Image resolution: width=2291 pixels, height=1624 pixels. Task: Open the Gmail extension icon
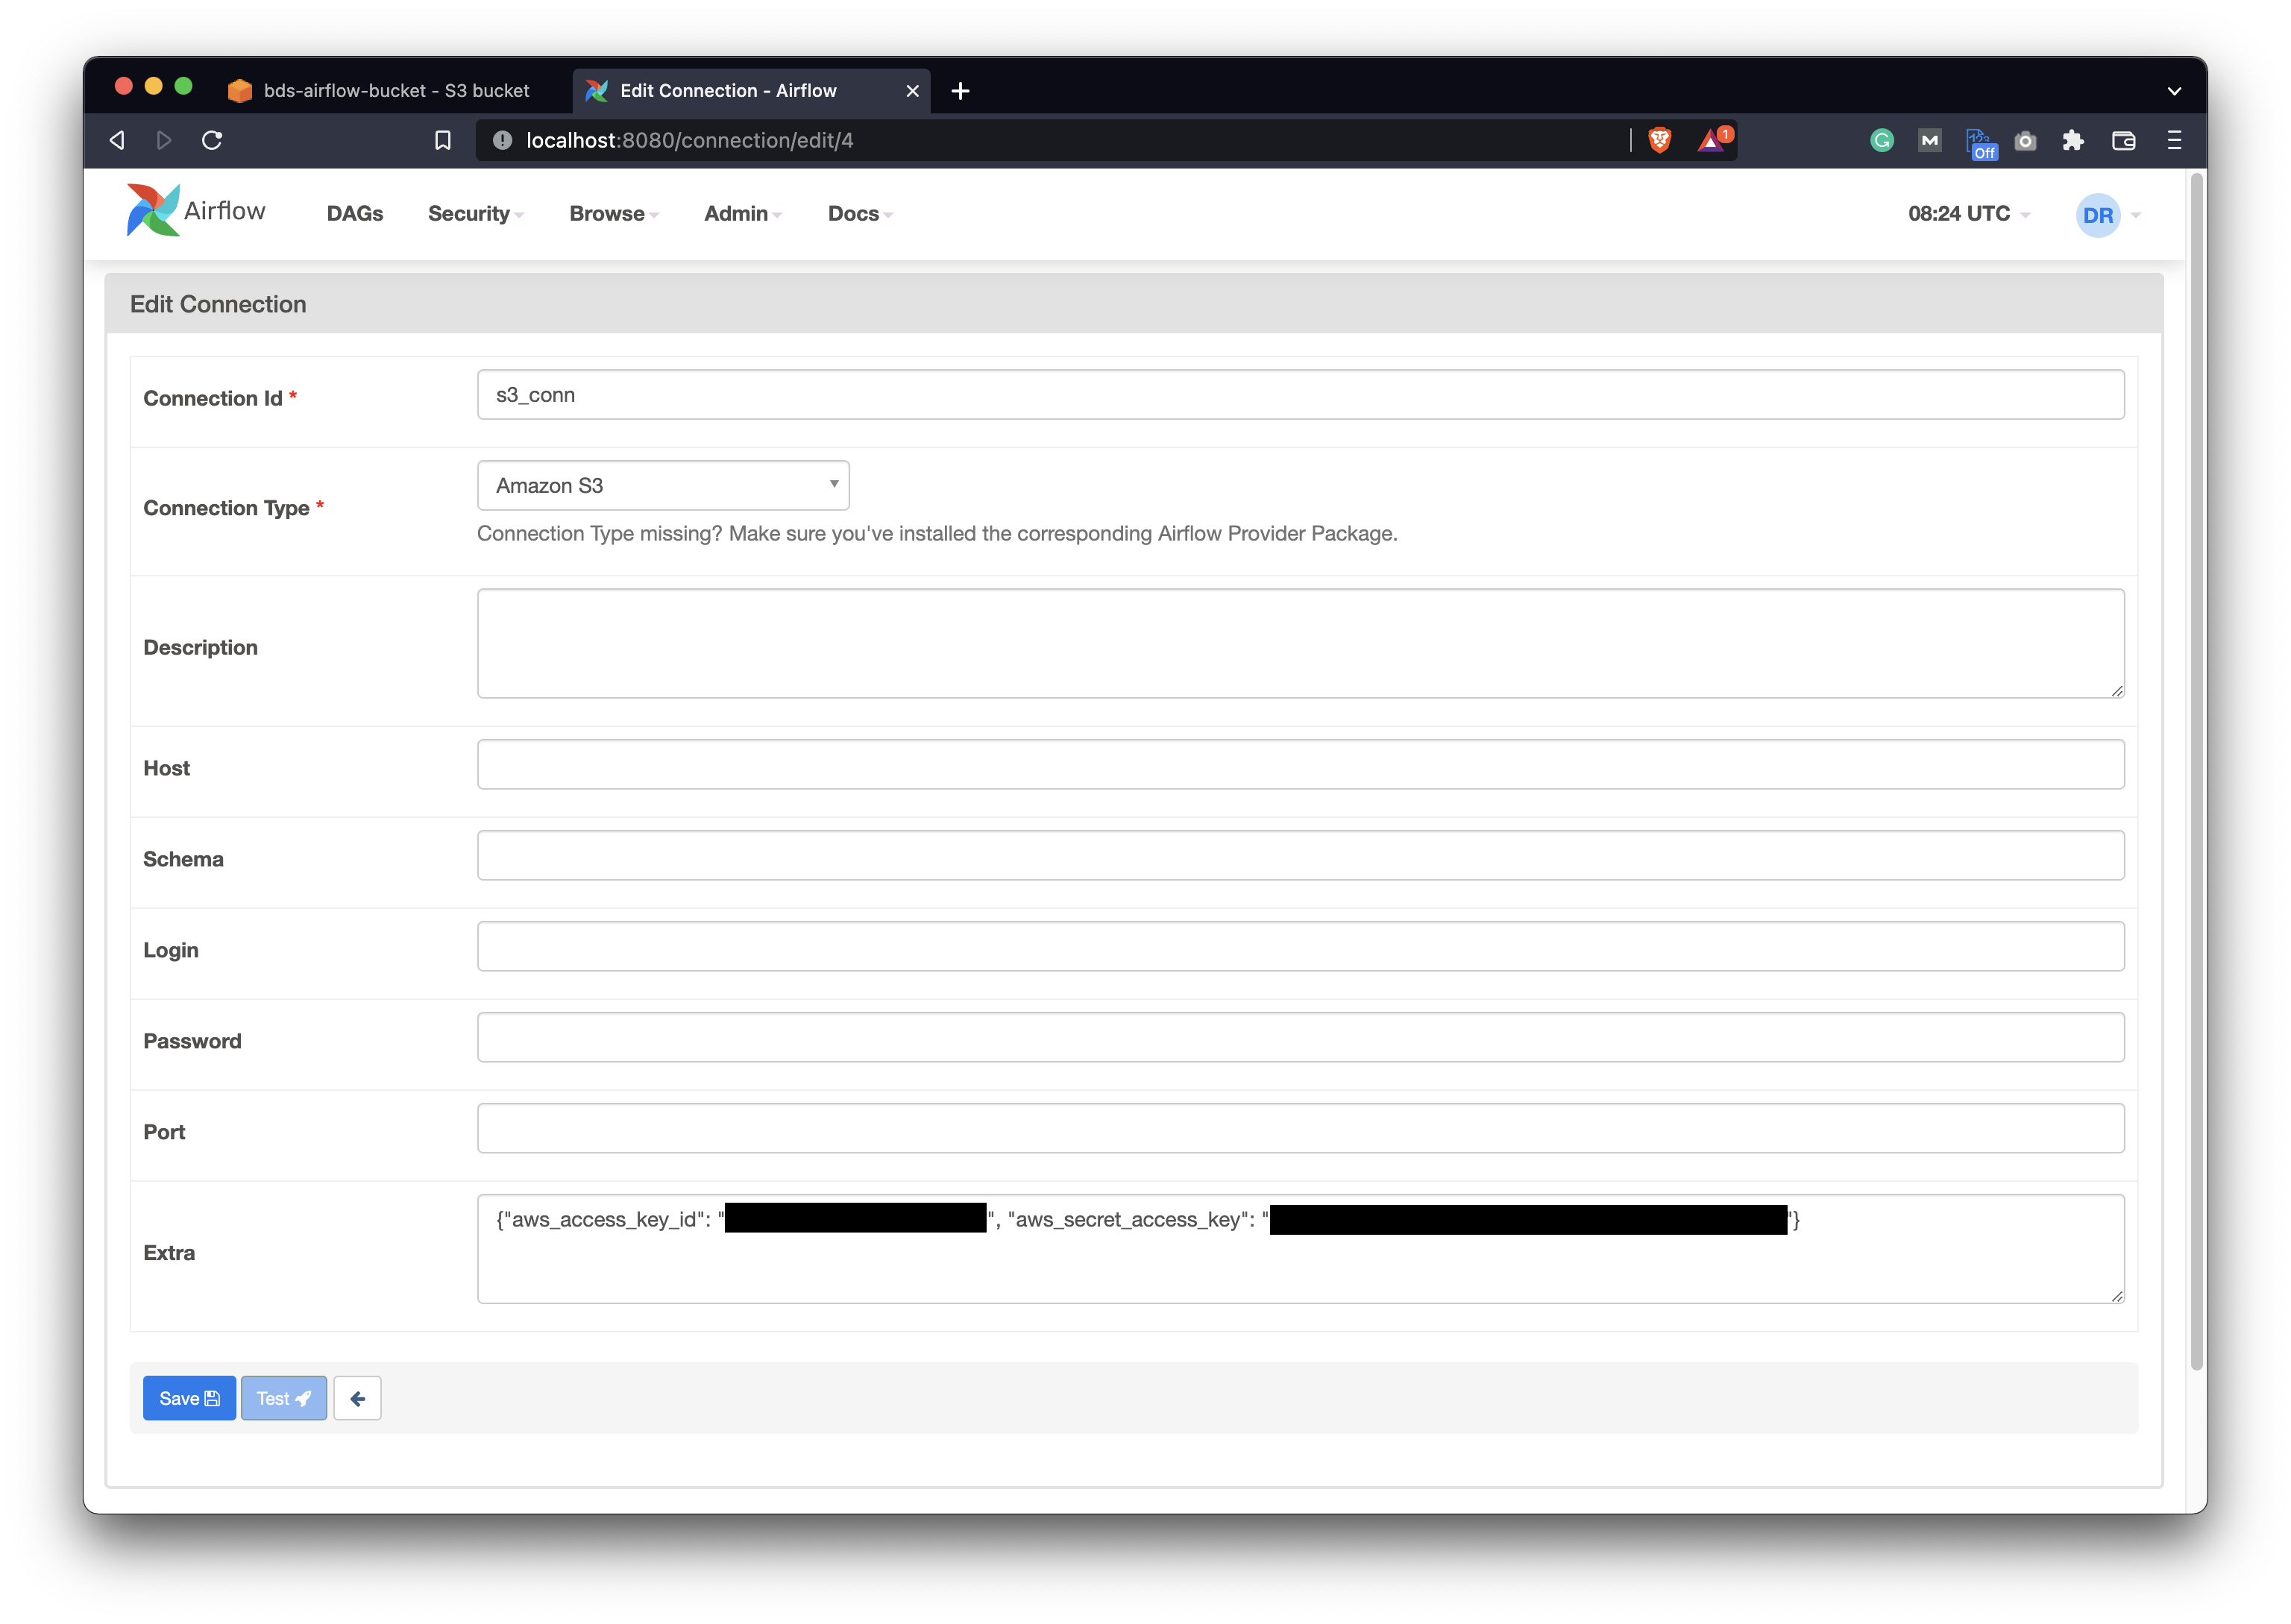(x=1929, y=140)
